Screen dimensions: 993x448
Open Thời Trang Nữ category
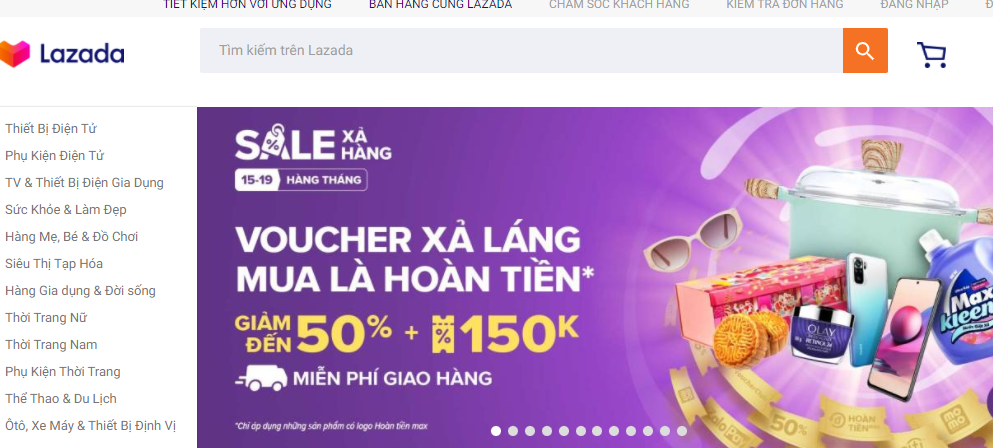(46, 318)
